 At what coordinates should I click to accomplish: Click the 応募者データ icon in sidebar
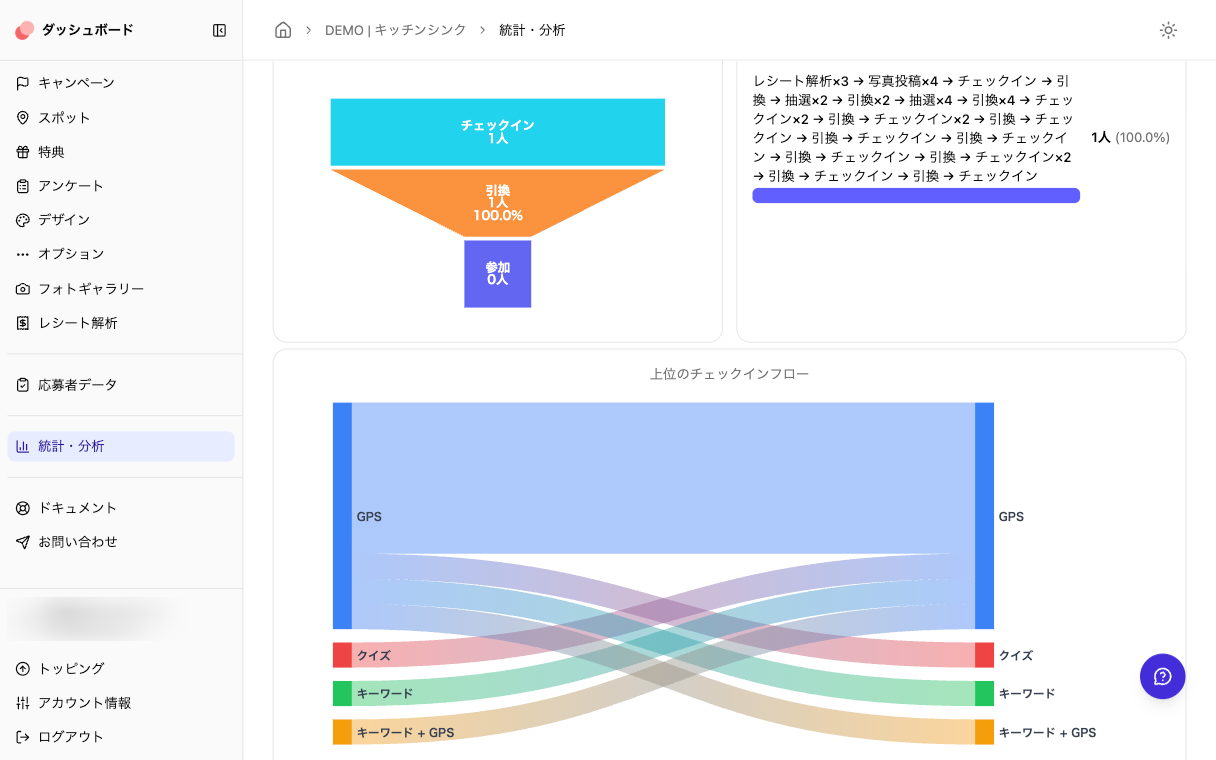(22, 384)
